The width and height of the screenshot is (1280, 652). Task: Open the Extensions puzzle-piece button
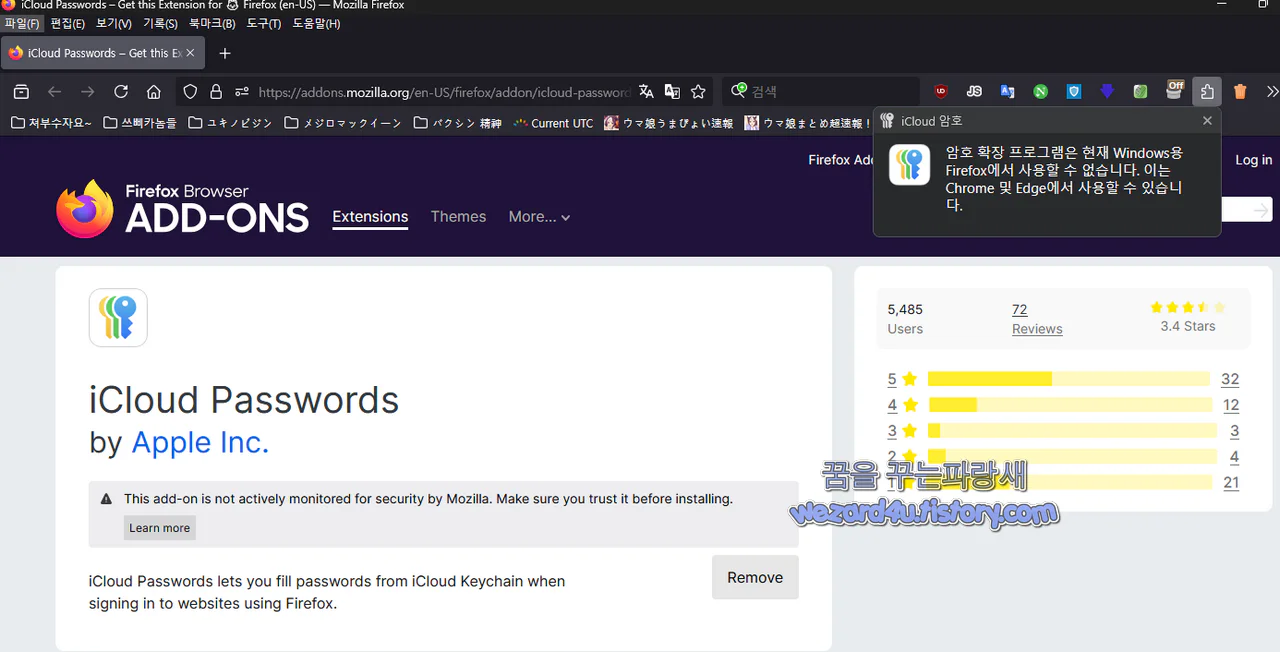1207,92
